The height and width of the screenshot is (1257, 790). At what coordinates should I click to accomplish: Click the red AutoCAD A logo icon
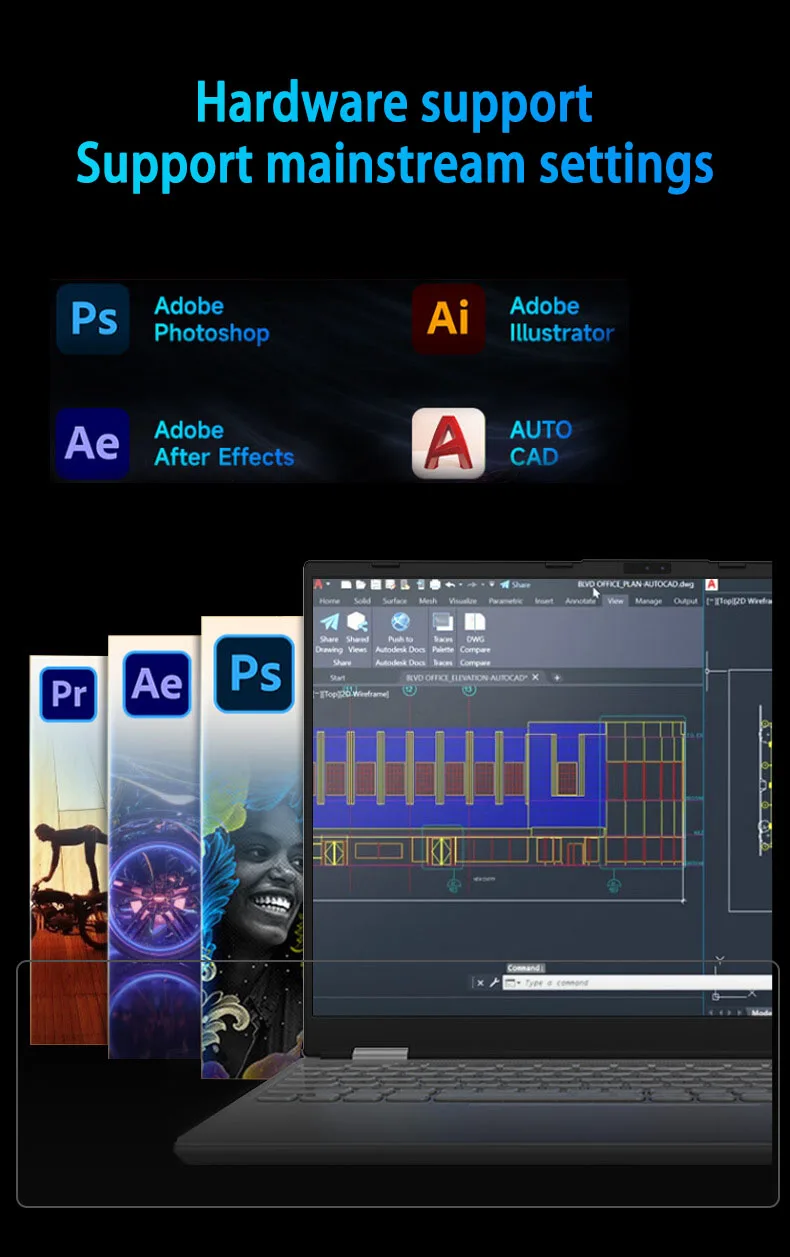coord(448,444)
